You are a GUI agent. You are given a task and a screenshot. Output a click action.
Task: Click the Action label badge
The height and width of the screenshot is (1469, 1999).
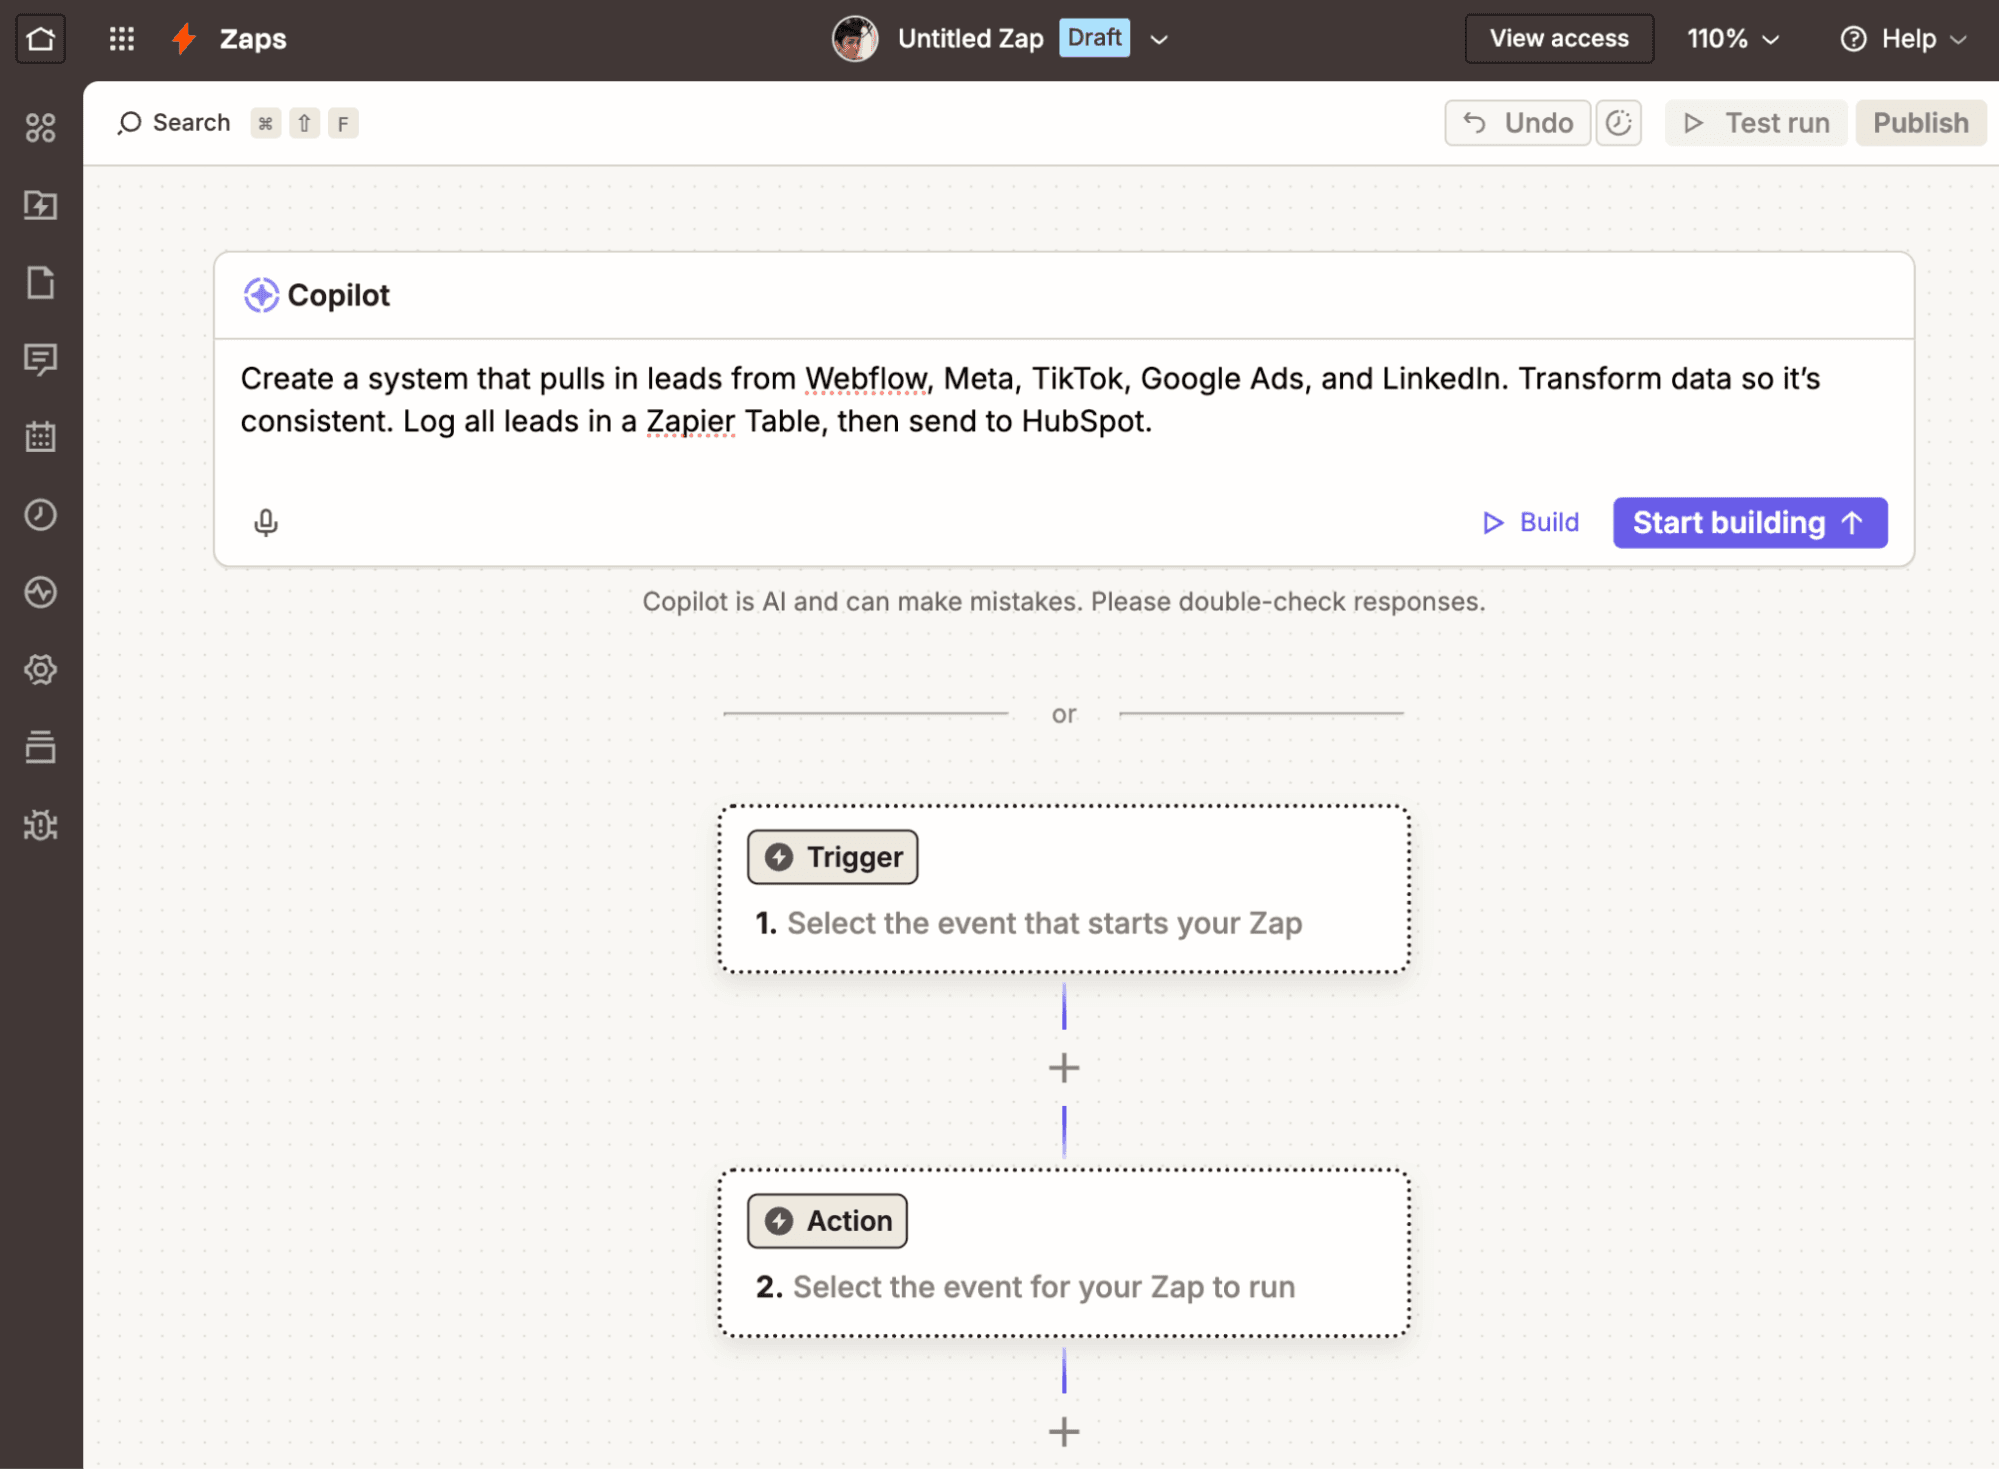pyautogui.click(x=827, y=1221)
